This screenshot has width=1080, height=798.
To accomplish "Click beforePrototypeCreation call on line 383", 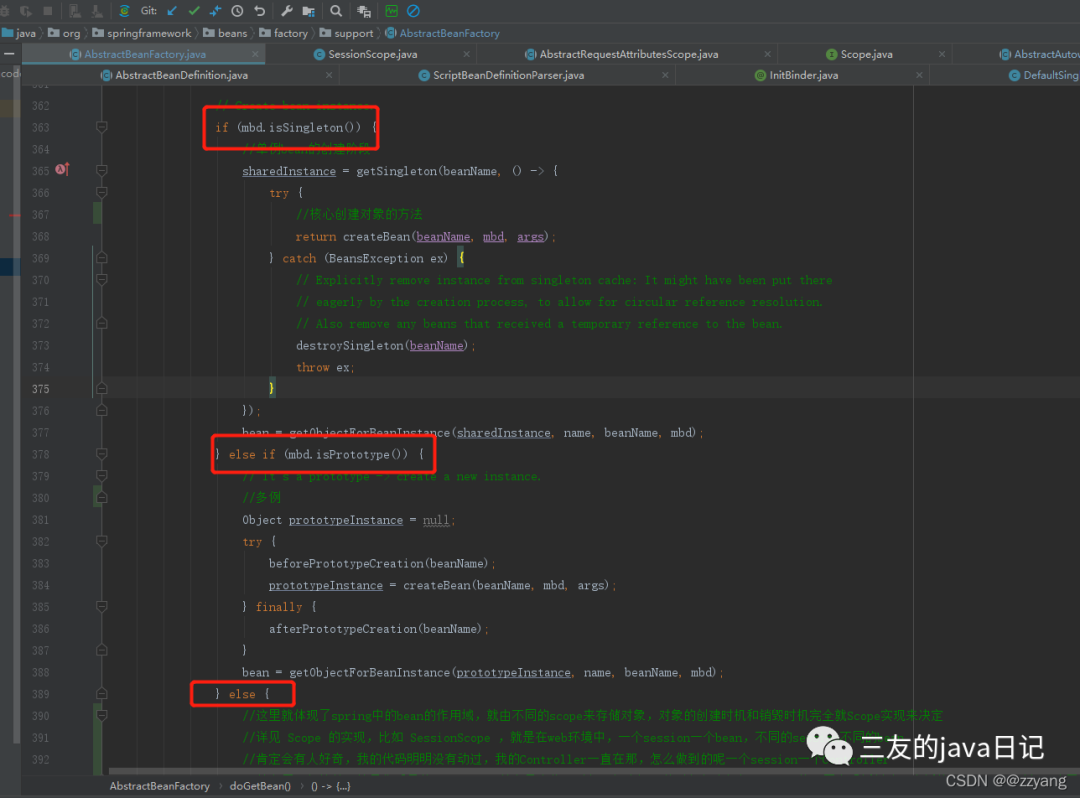I will 348,564.
